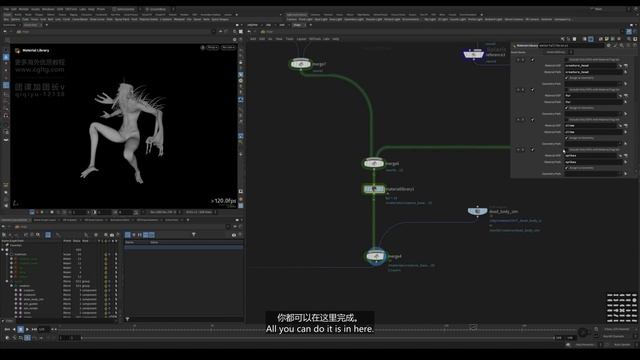The image size is (640, 360).
Task: Select the Tube shelf tool
Action: (25, 19)
